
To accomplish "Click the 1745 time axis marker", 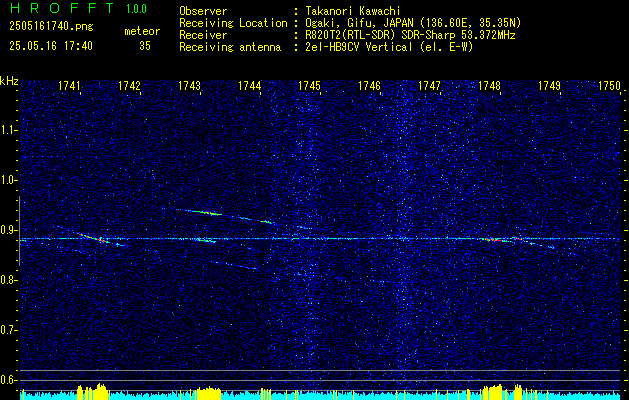I will (309, 86).
